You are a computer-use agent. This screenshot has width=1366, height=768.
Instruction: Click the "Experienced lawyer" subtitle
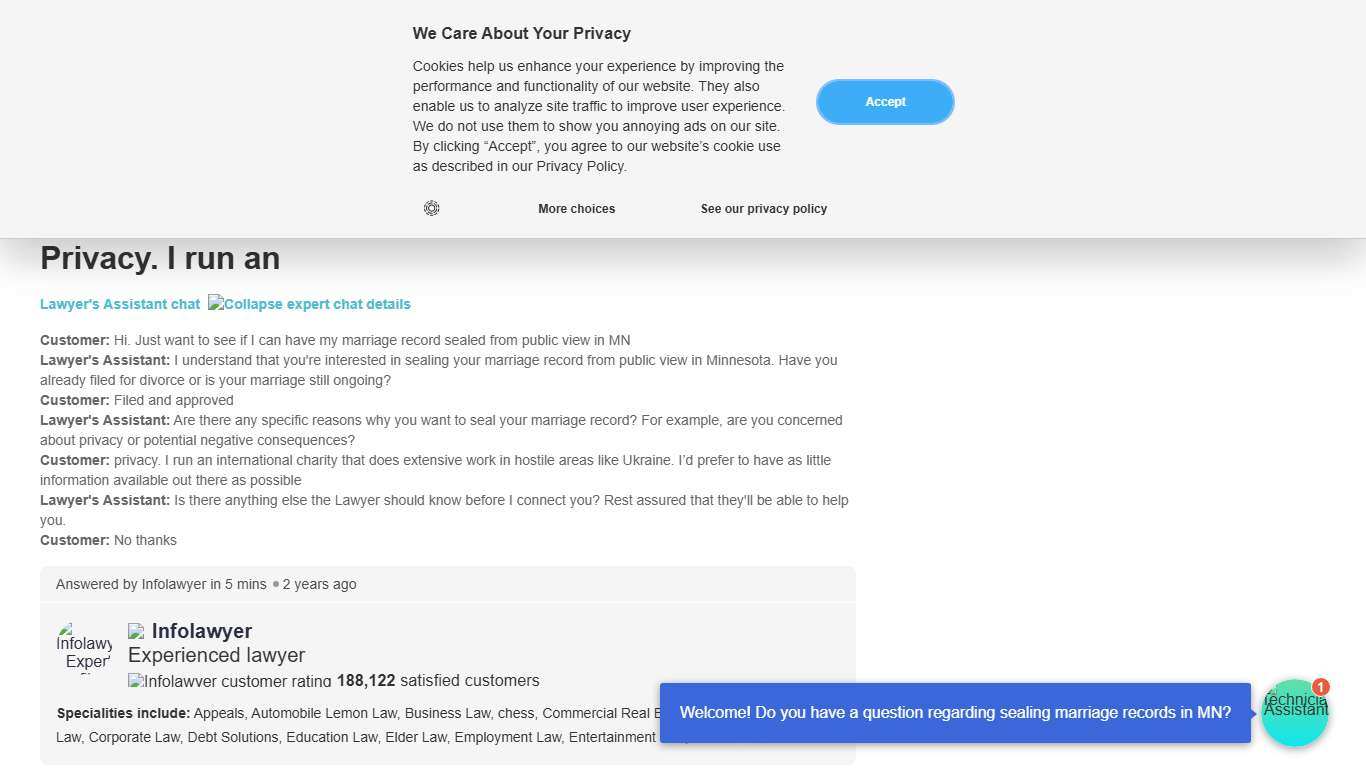click(x=216, y=655)
